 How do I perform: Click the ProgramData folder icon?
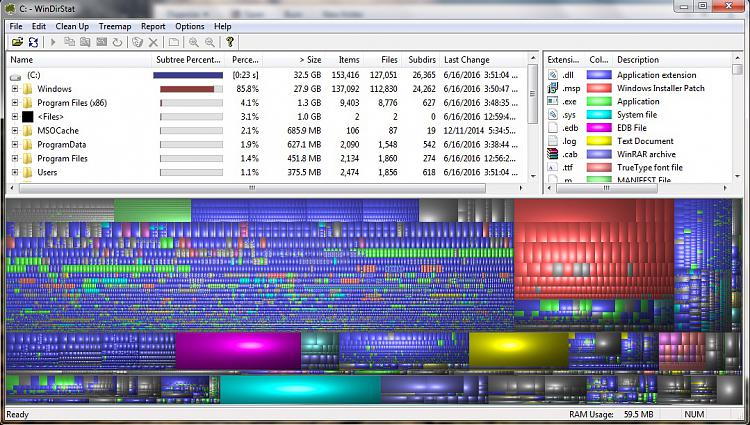(x=28, y=144)
